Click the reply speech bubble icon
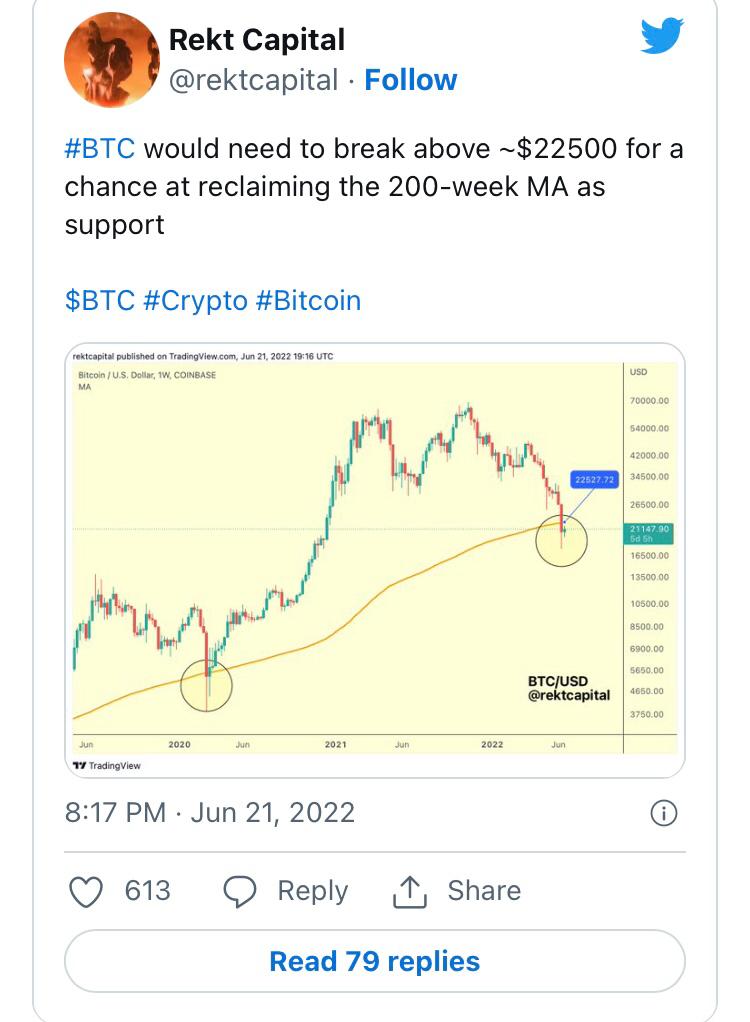The height and width of the screenshot is (1022, 750). (x=241, y=891)
